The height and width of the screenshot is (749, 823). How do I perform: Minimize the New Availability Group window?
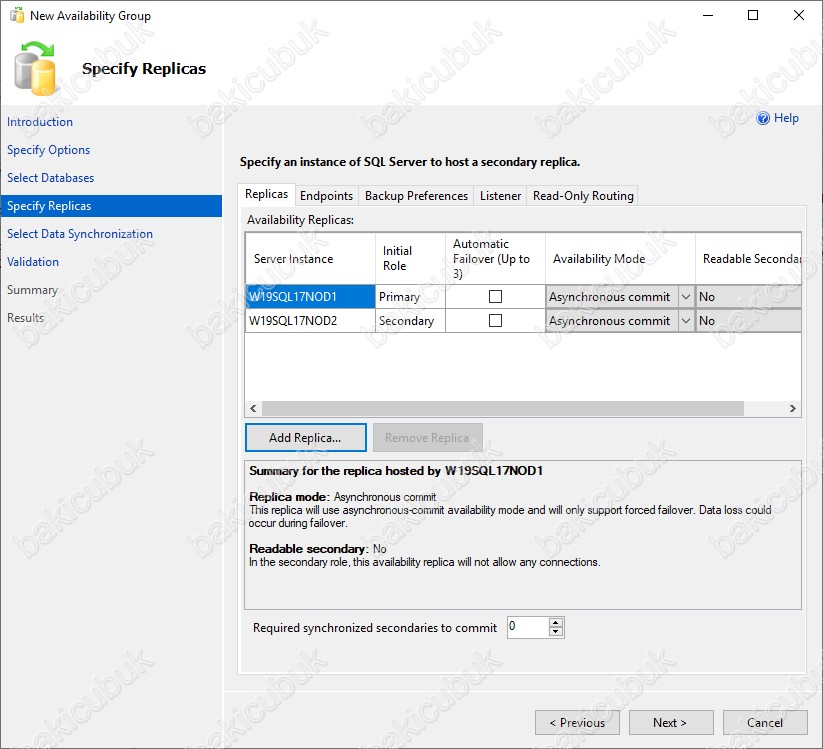[708, 15]
